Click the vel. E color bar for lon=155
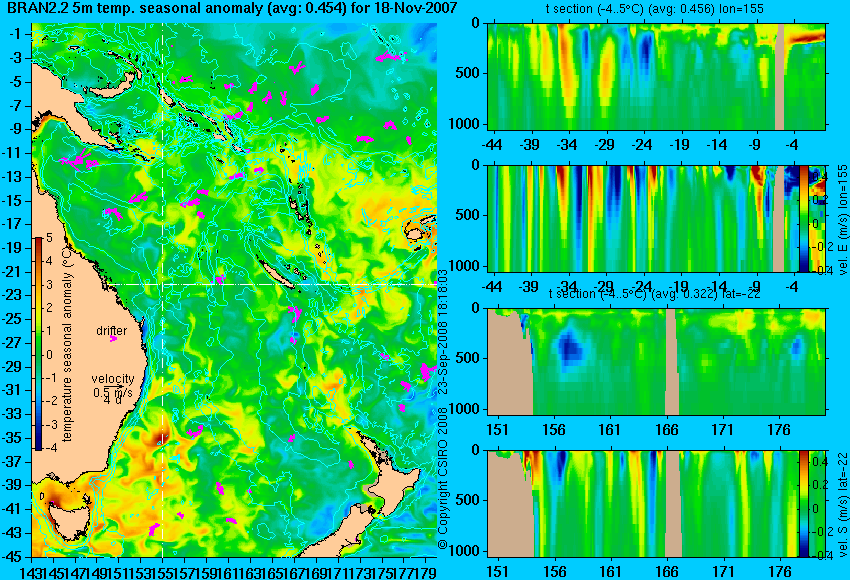Screen dimensions: 850x580 [x=804, y=218]
